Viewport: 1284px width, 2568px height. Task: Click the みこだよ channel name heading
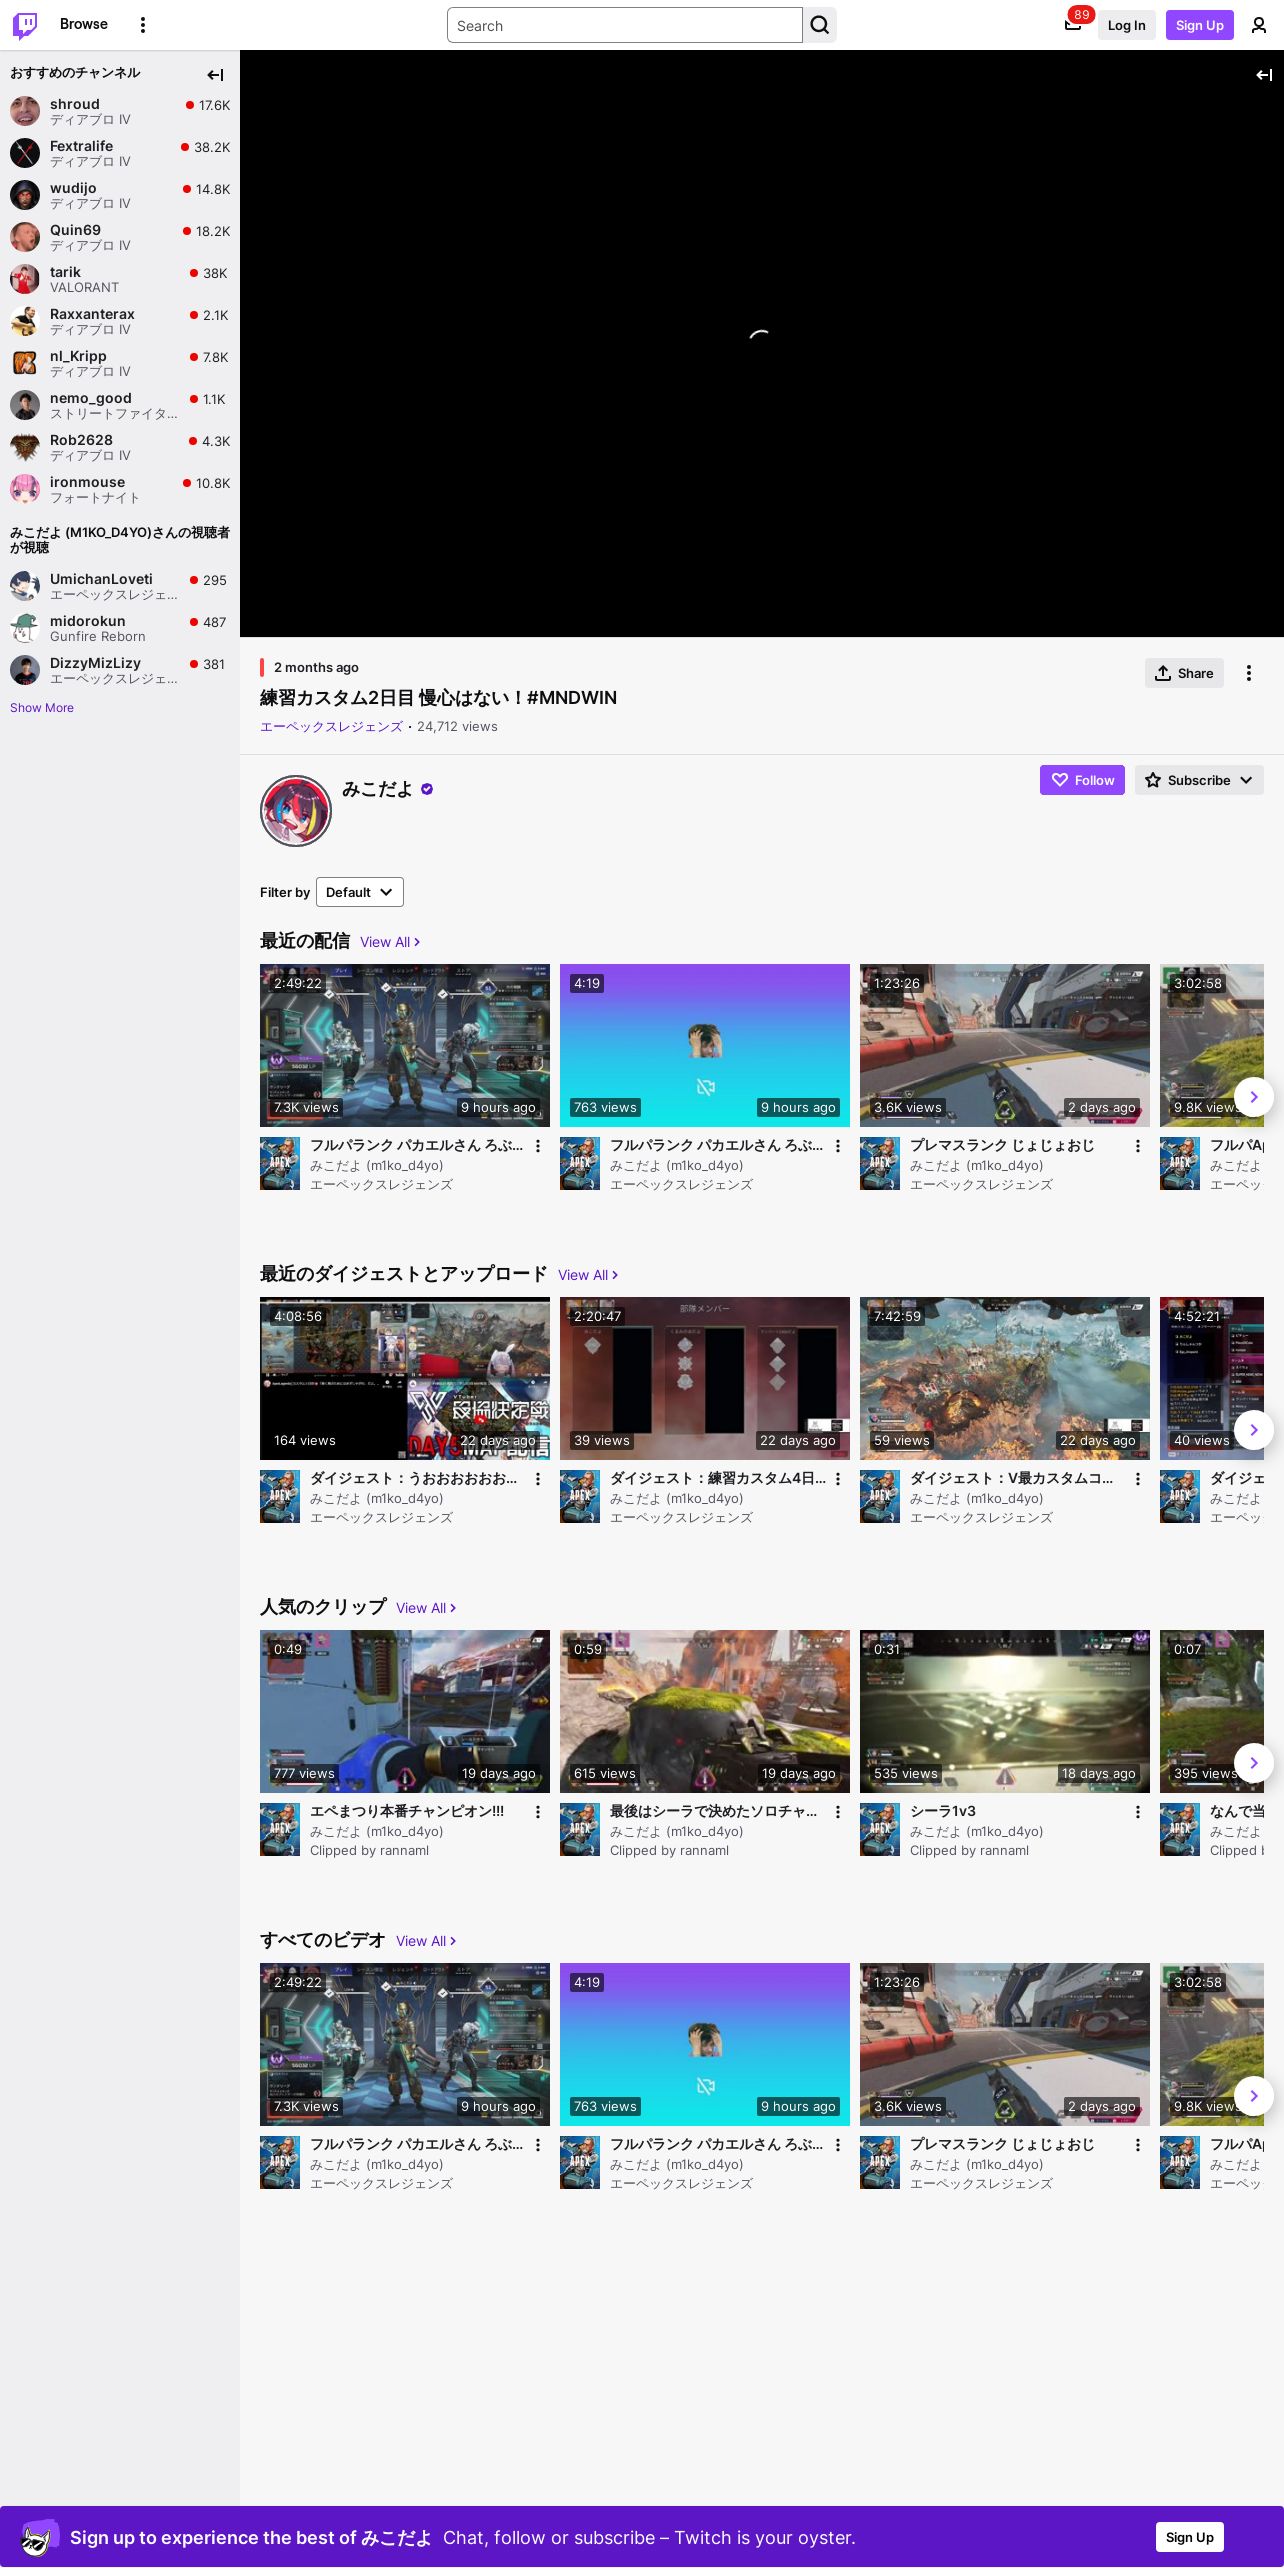tap(377, 789)
